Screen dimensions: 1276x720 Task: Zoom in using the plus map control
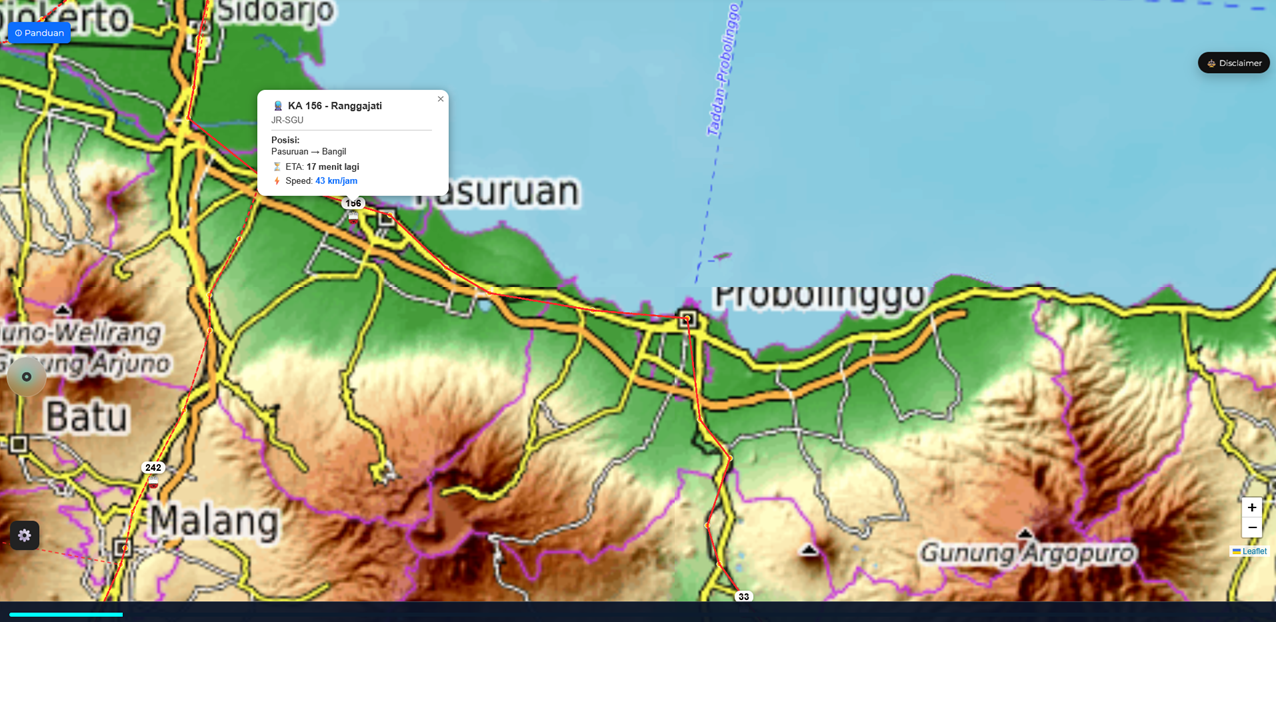[x=1251, y=508]
